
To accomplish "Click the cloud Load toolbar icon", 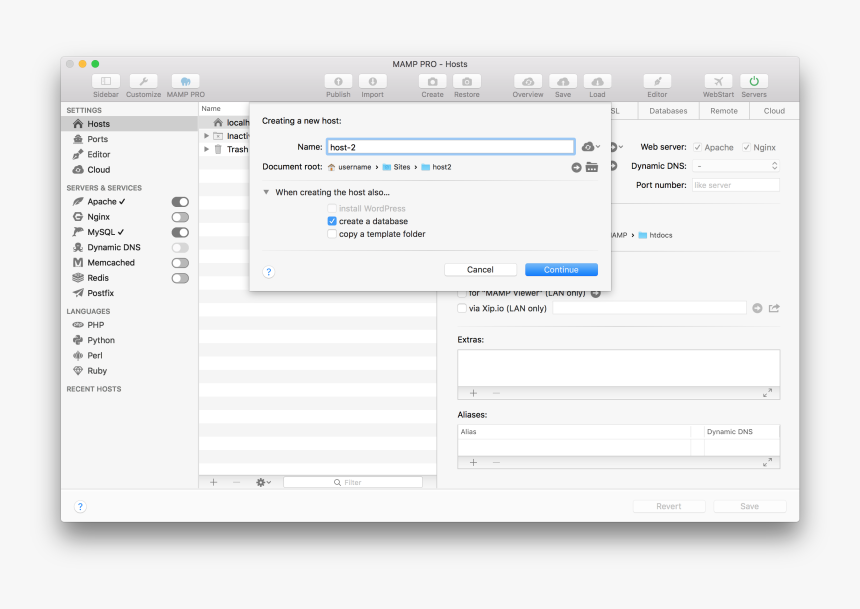I will 597,81.
